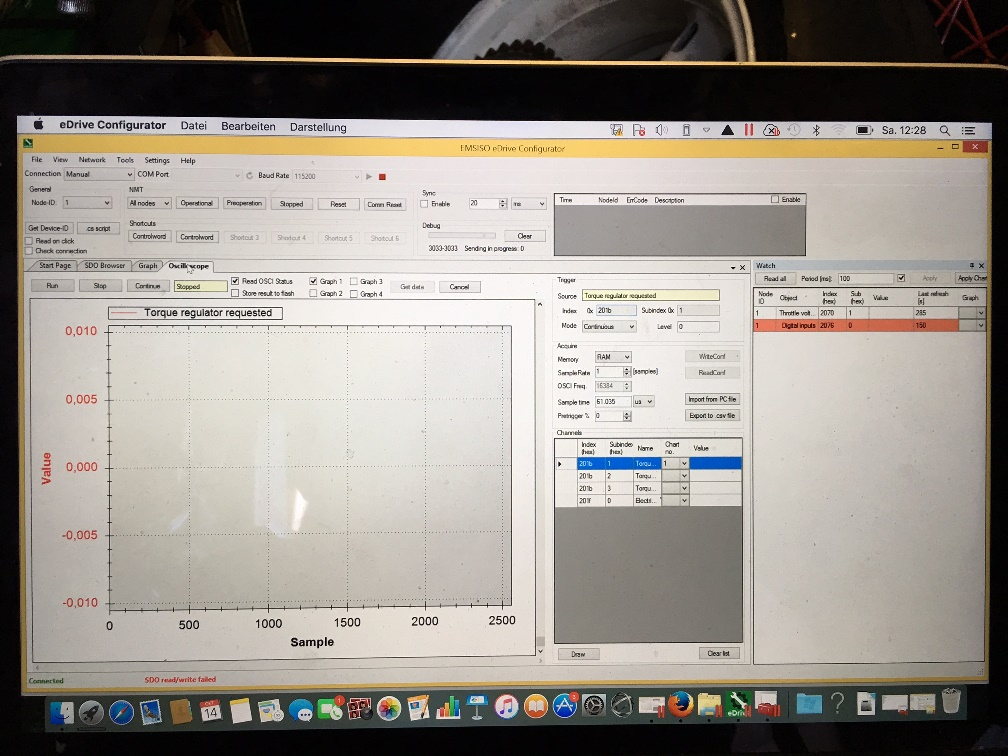This screenshot has height=756, width=1008.
Task: Click the eDrive app icon in dock
Action: [x=738, y=706]
